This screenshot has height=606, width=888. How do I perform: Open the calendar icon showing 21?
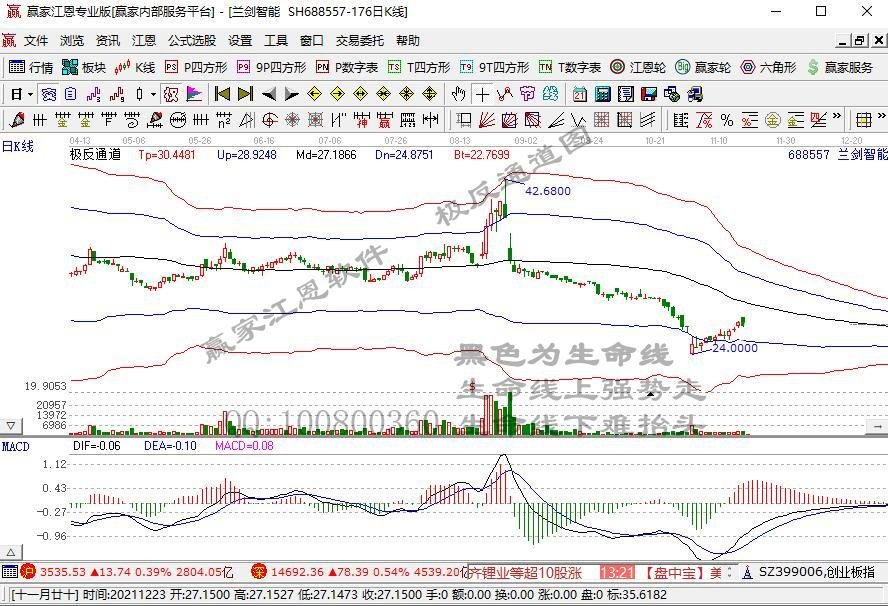point(579,94)
